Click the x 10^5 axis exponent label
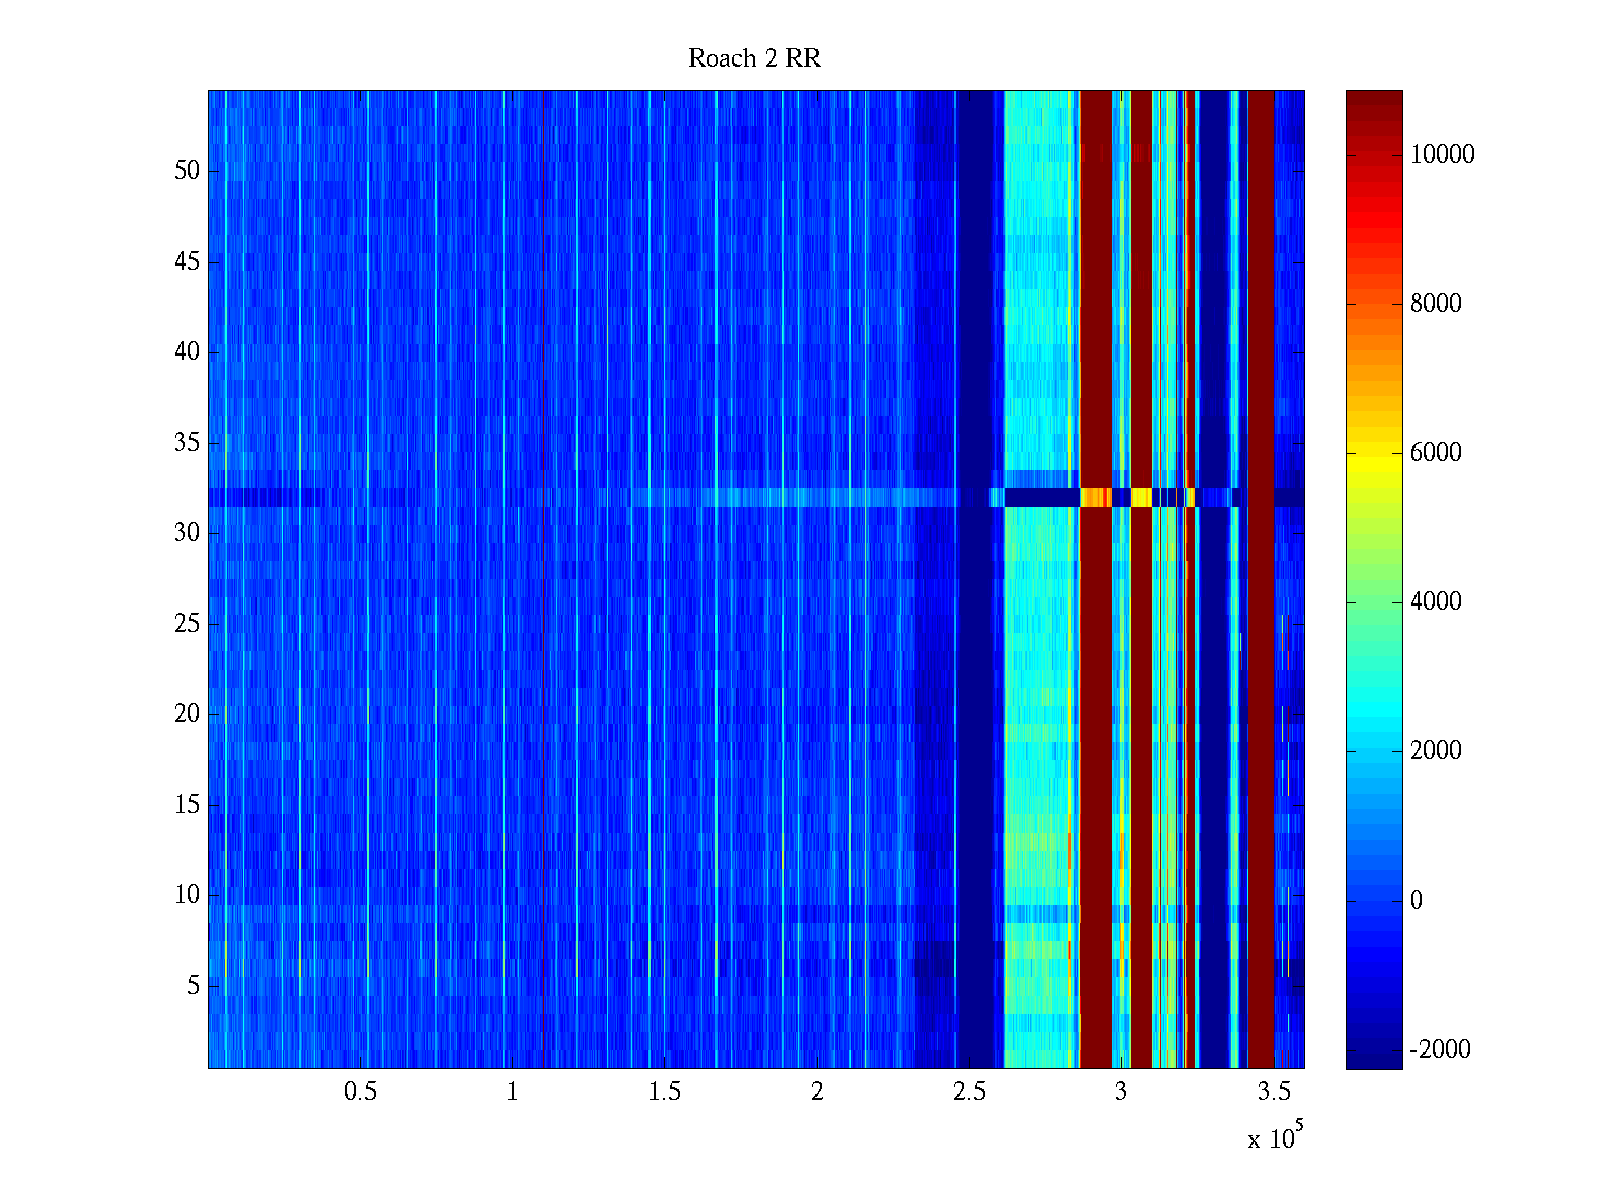 (x=1274, y=1138)
